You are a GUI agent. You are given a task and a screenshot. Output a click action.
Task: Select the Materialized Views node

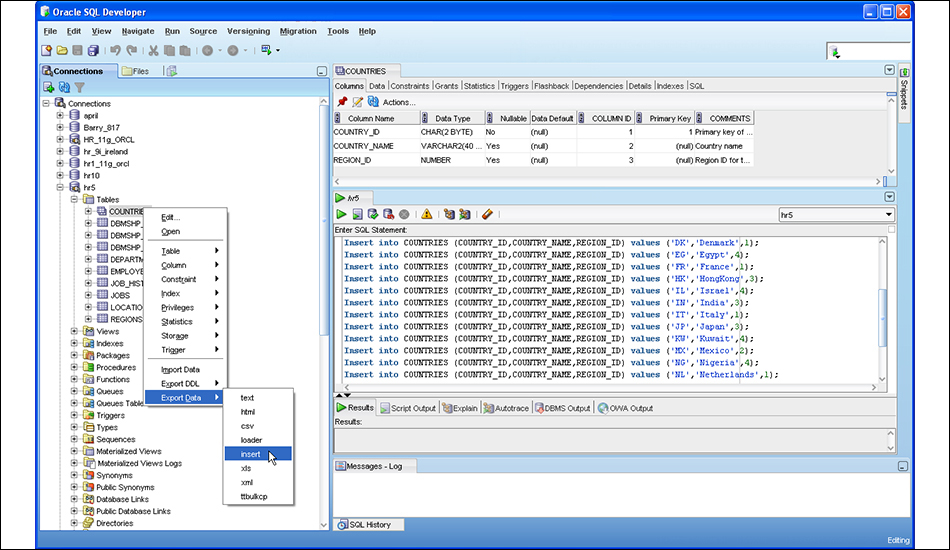coord(128,451)
